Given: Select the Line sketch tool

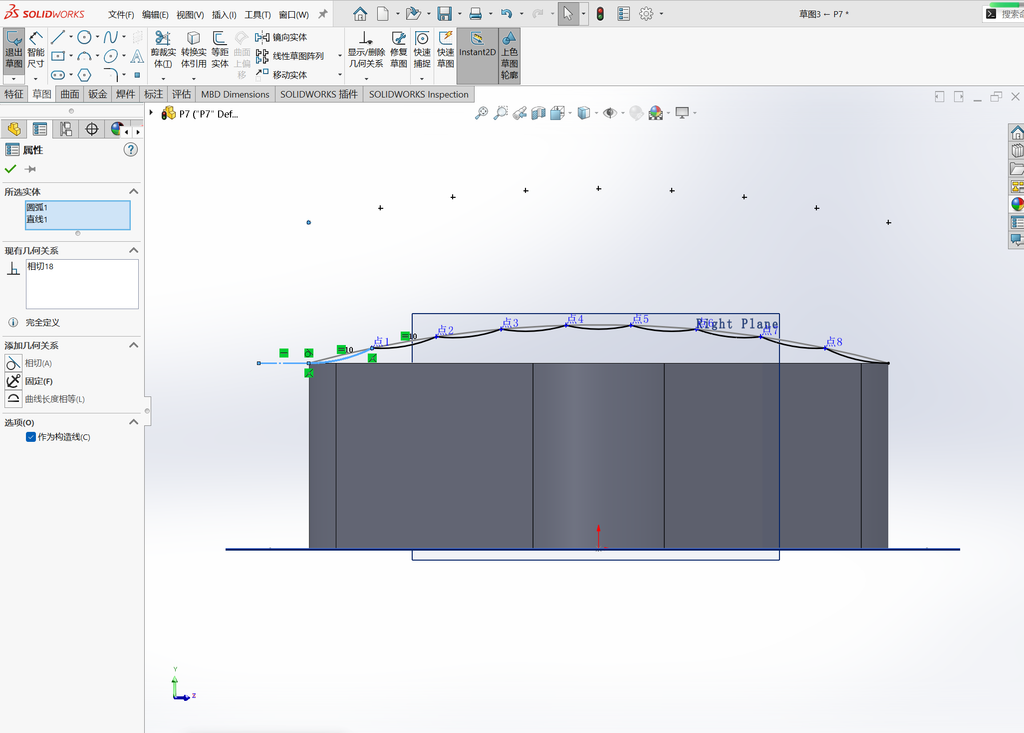Looking at the screenshot, I should click(58, 37).
